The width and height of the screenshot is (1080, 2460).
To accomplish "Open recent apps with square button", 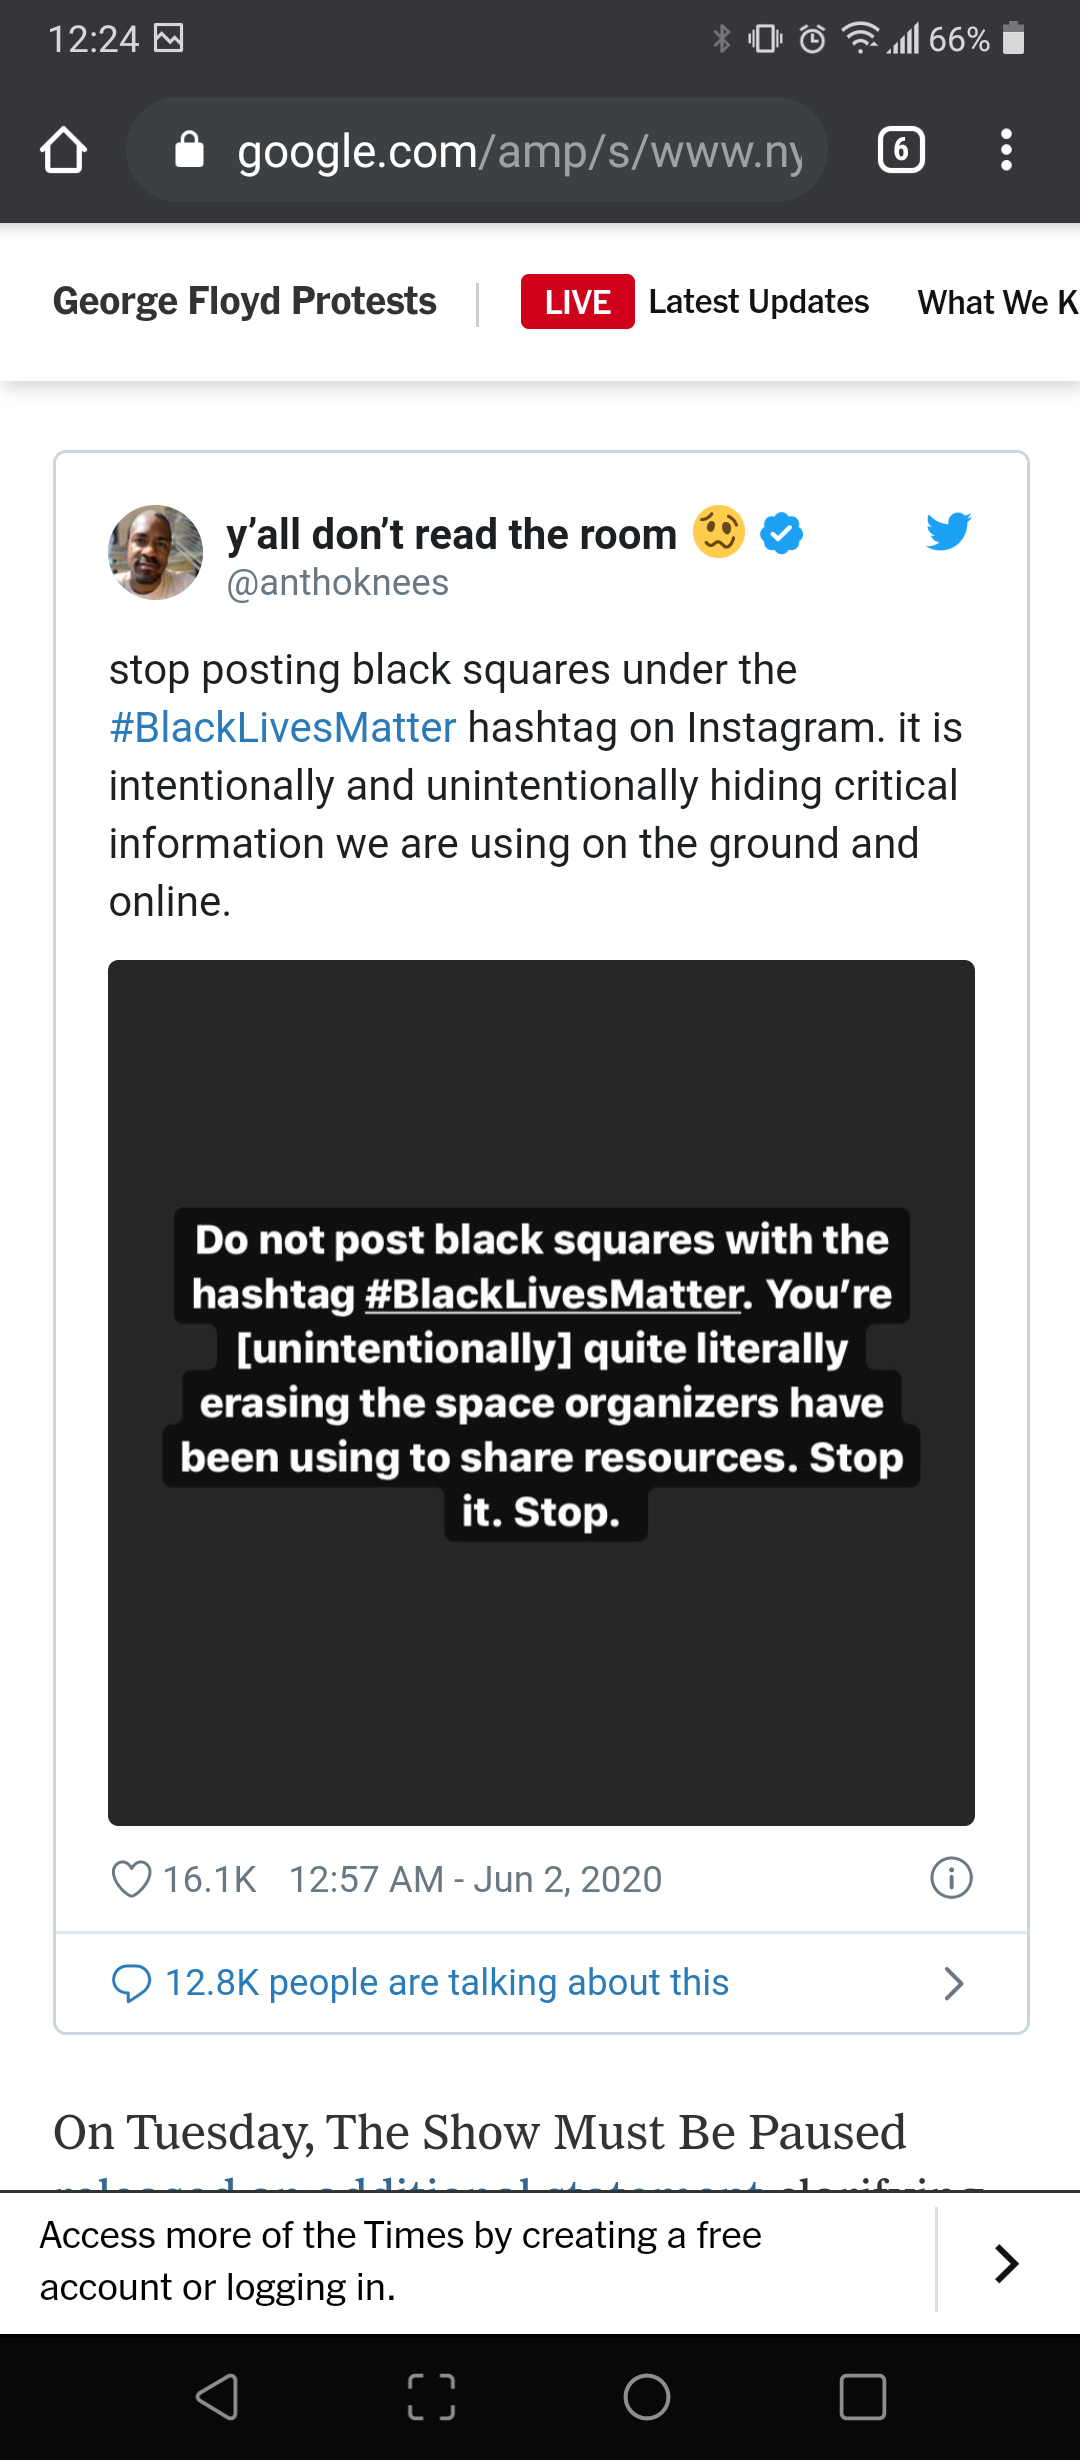I will (862, 2396).
